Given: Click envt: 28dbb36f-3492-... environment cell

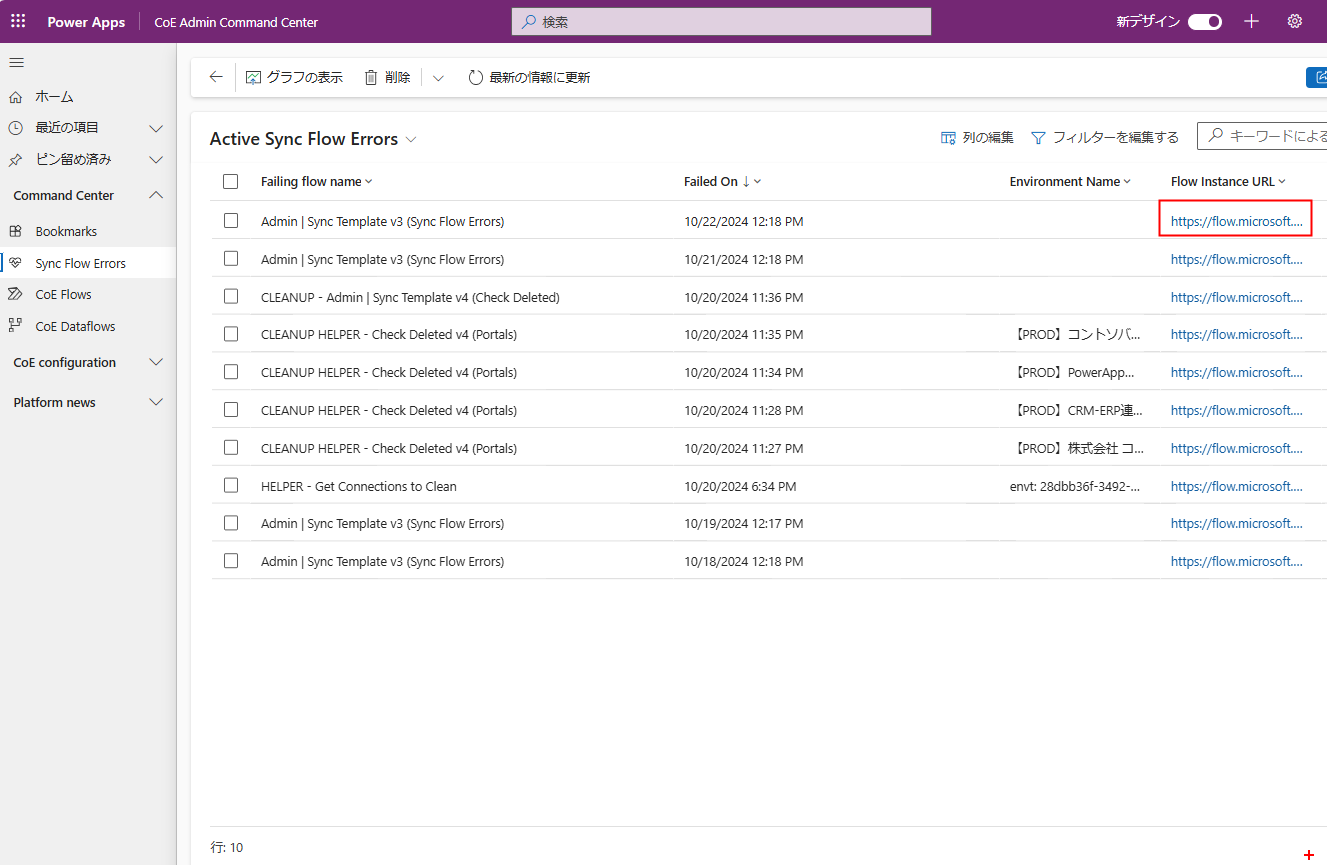Looking at the screenshot, I should click(x=1075, y=486).
